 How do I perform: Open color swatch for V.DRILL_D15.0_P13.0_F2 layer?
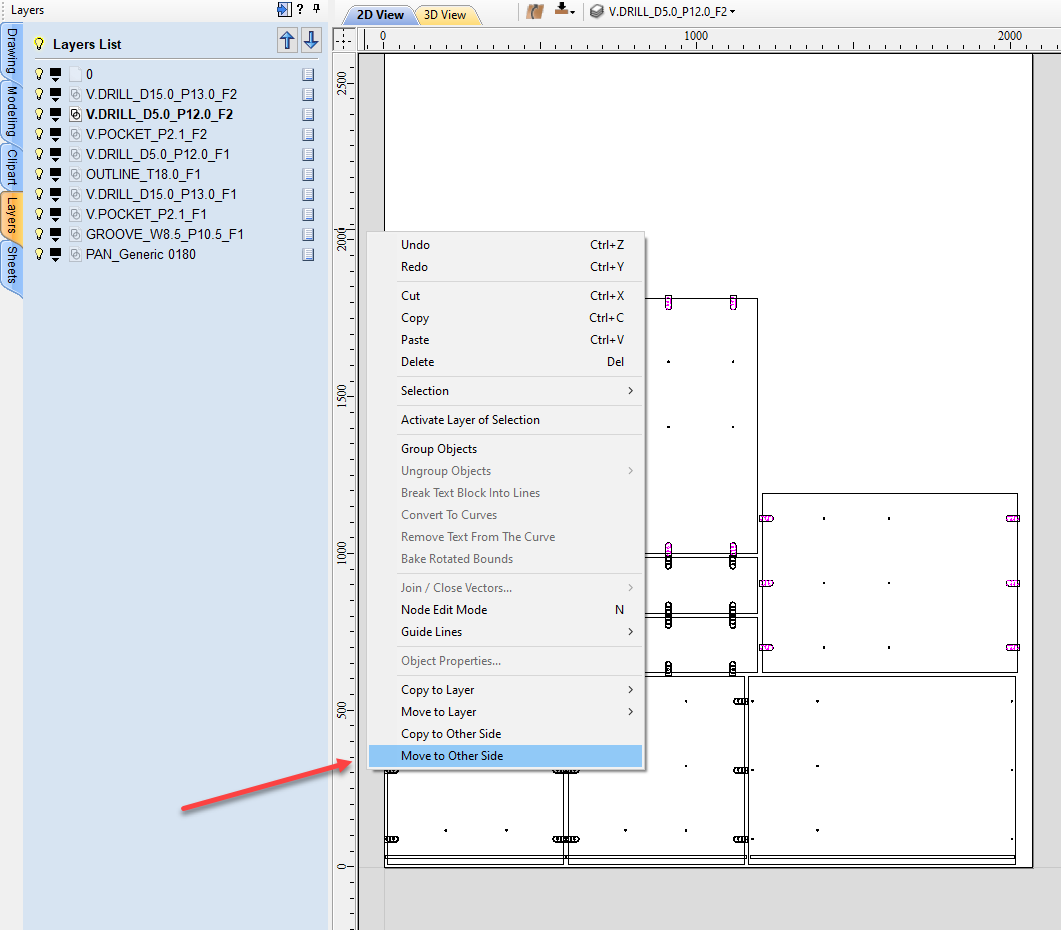coord(55,94)
